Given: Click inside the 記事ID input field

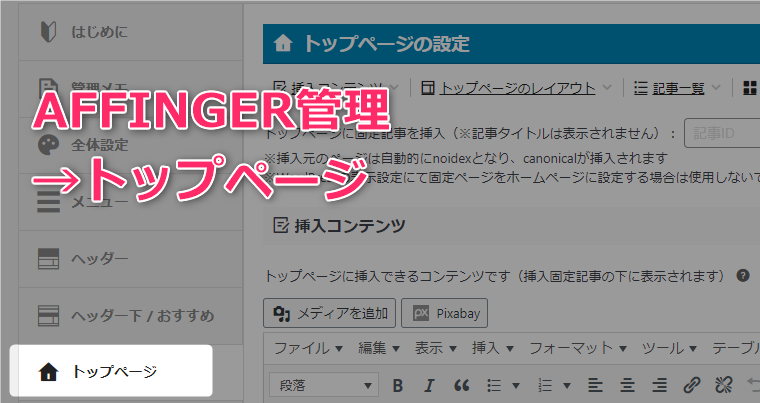Looking at the screenshot, I should (x=722, y=133).
